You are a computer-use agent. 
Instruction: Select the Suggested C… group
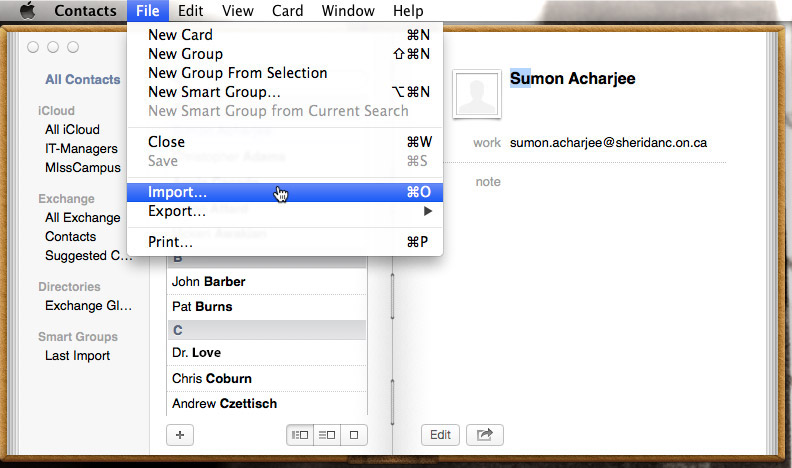click(x=88, y=256)
